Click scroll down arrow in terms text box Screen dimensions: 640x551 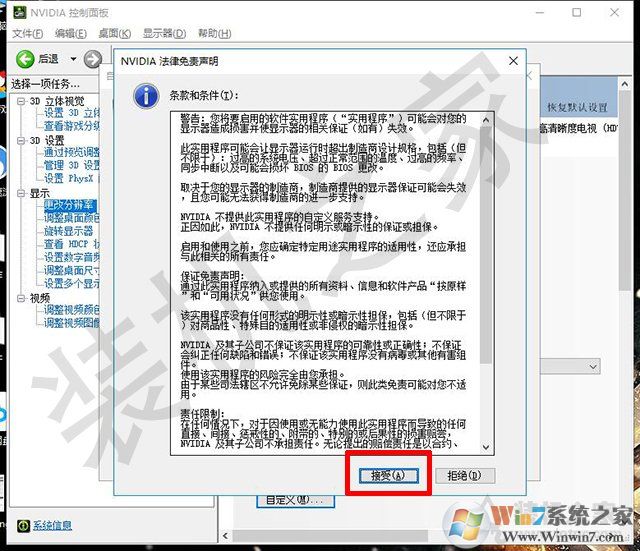tap(486, 447)
